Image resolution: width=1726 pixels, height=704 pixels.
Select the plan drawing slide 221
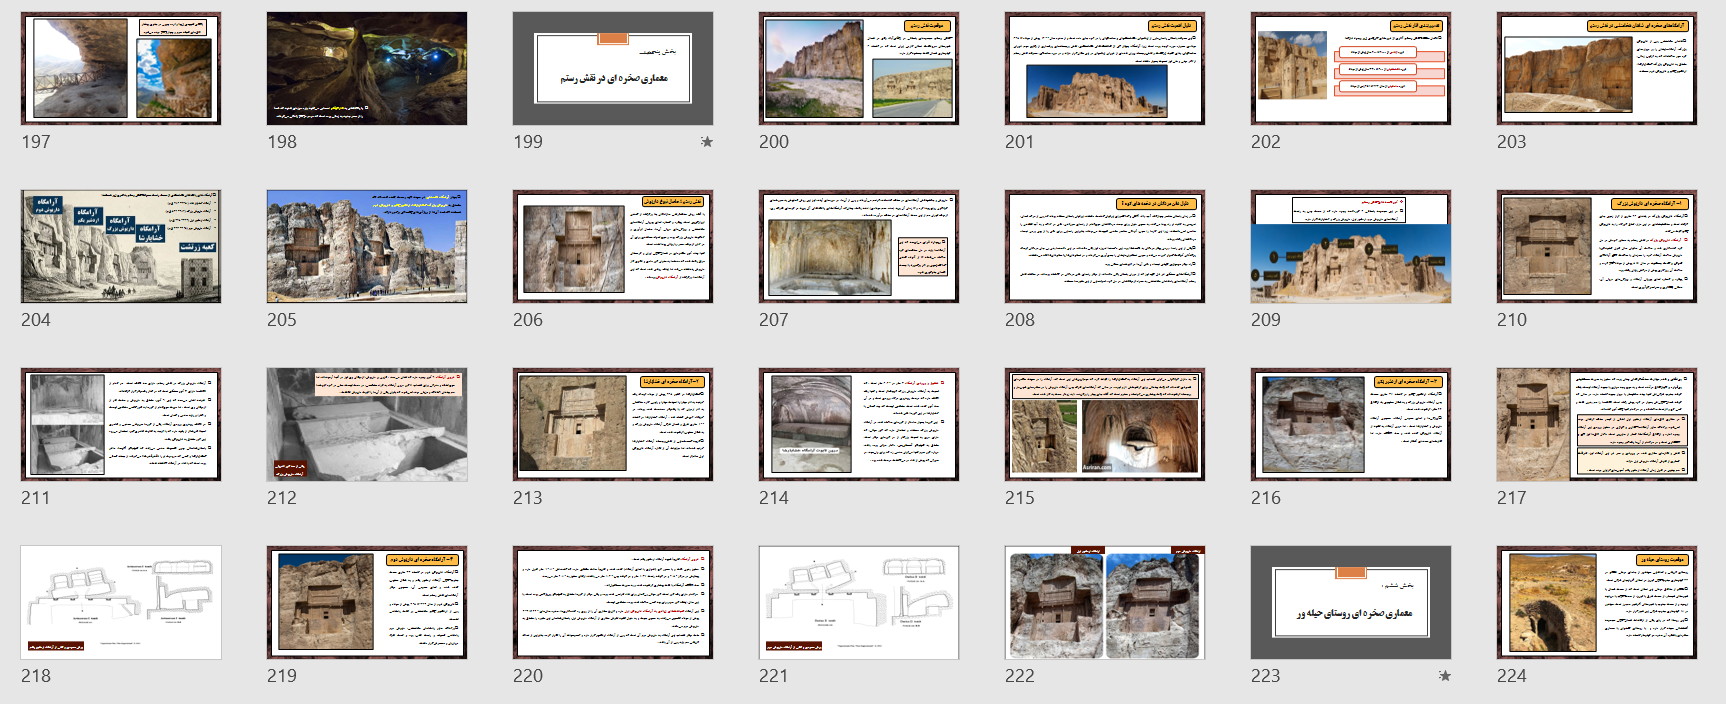pos(859,603)
